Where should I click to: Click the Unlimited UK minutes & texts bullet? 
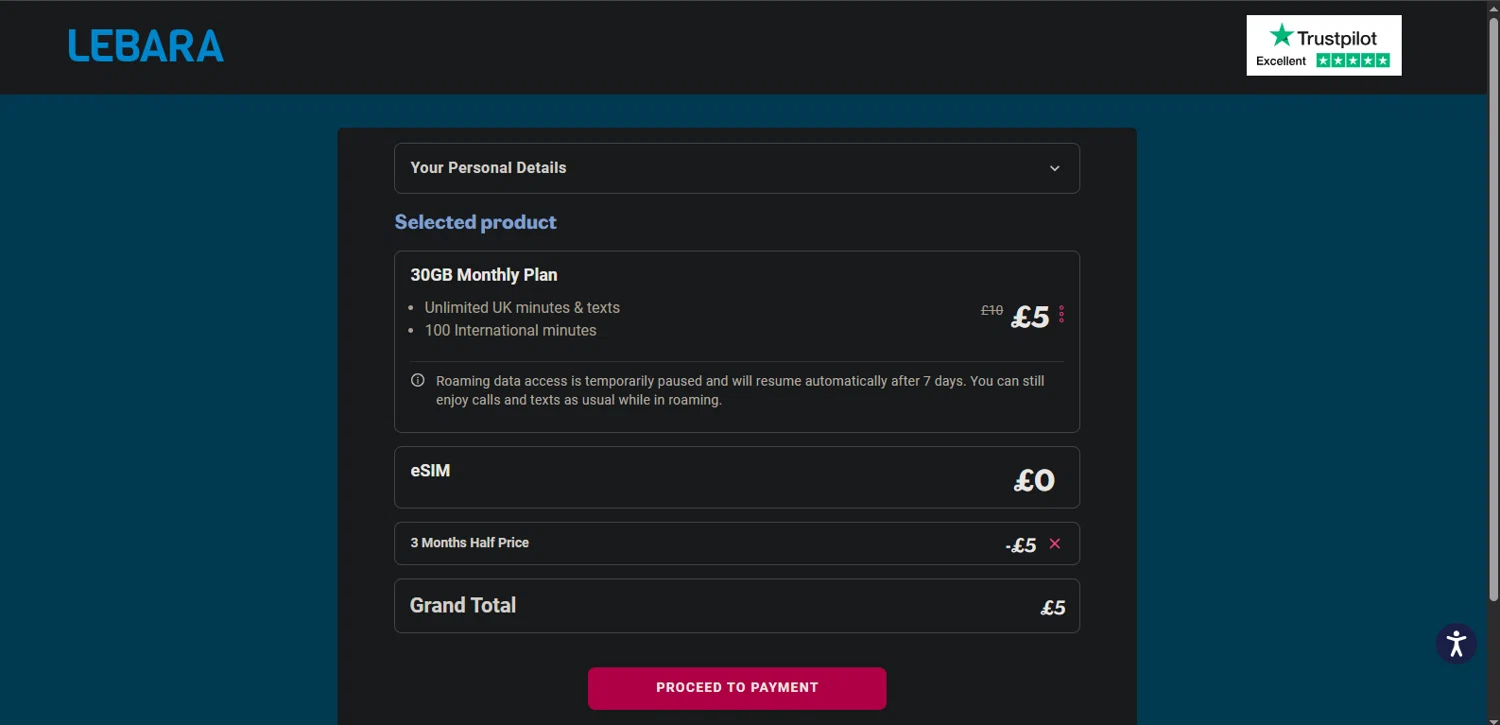522,308
